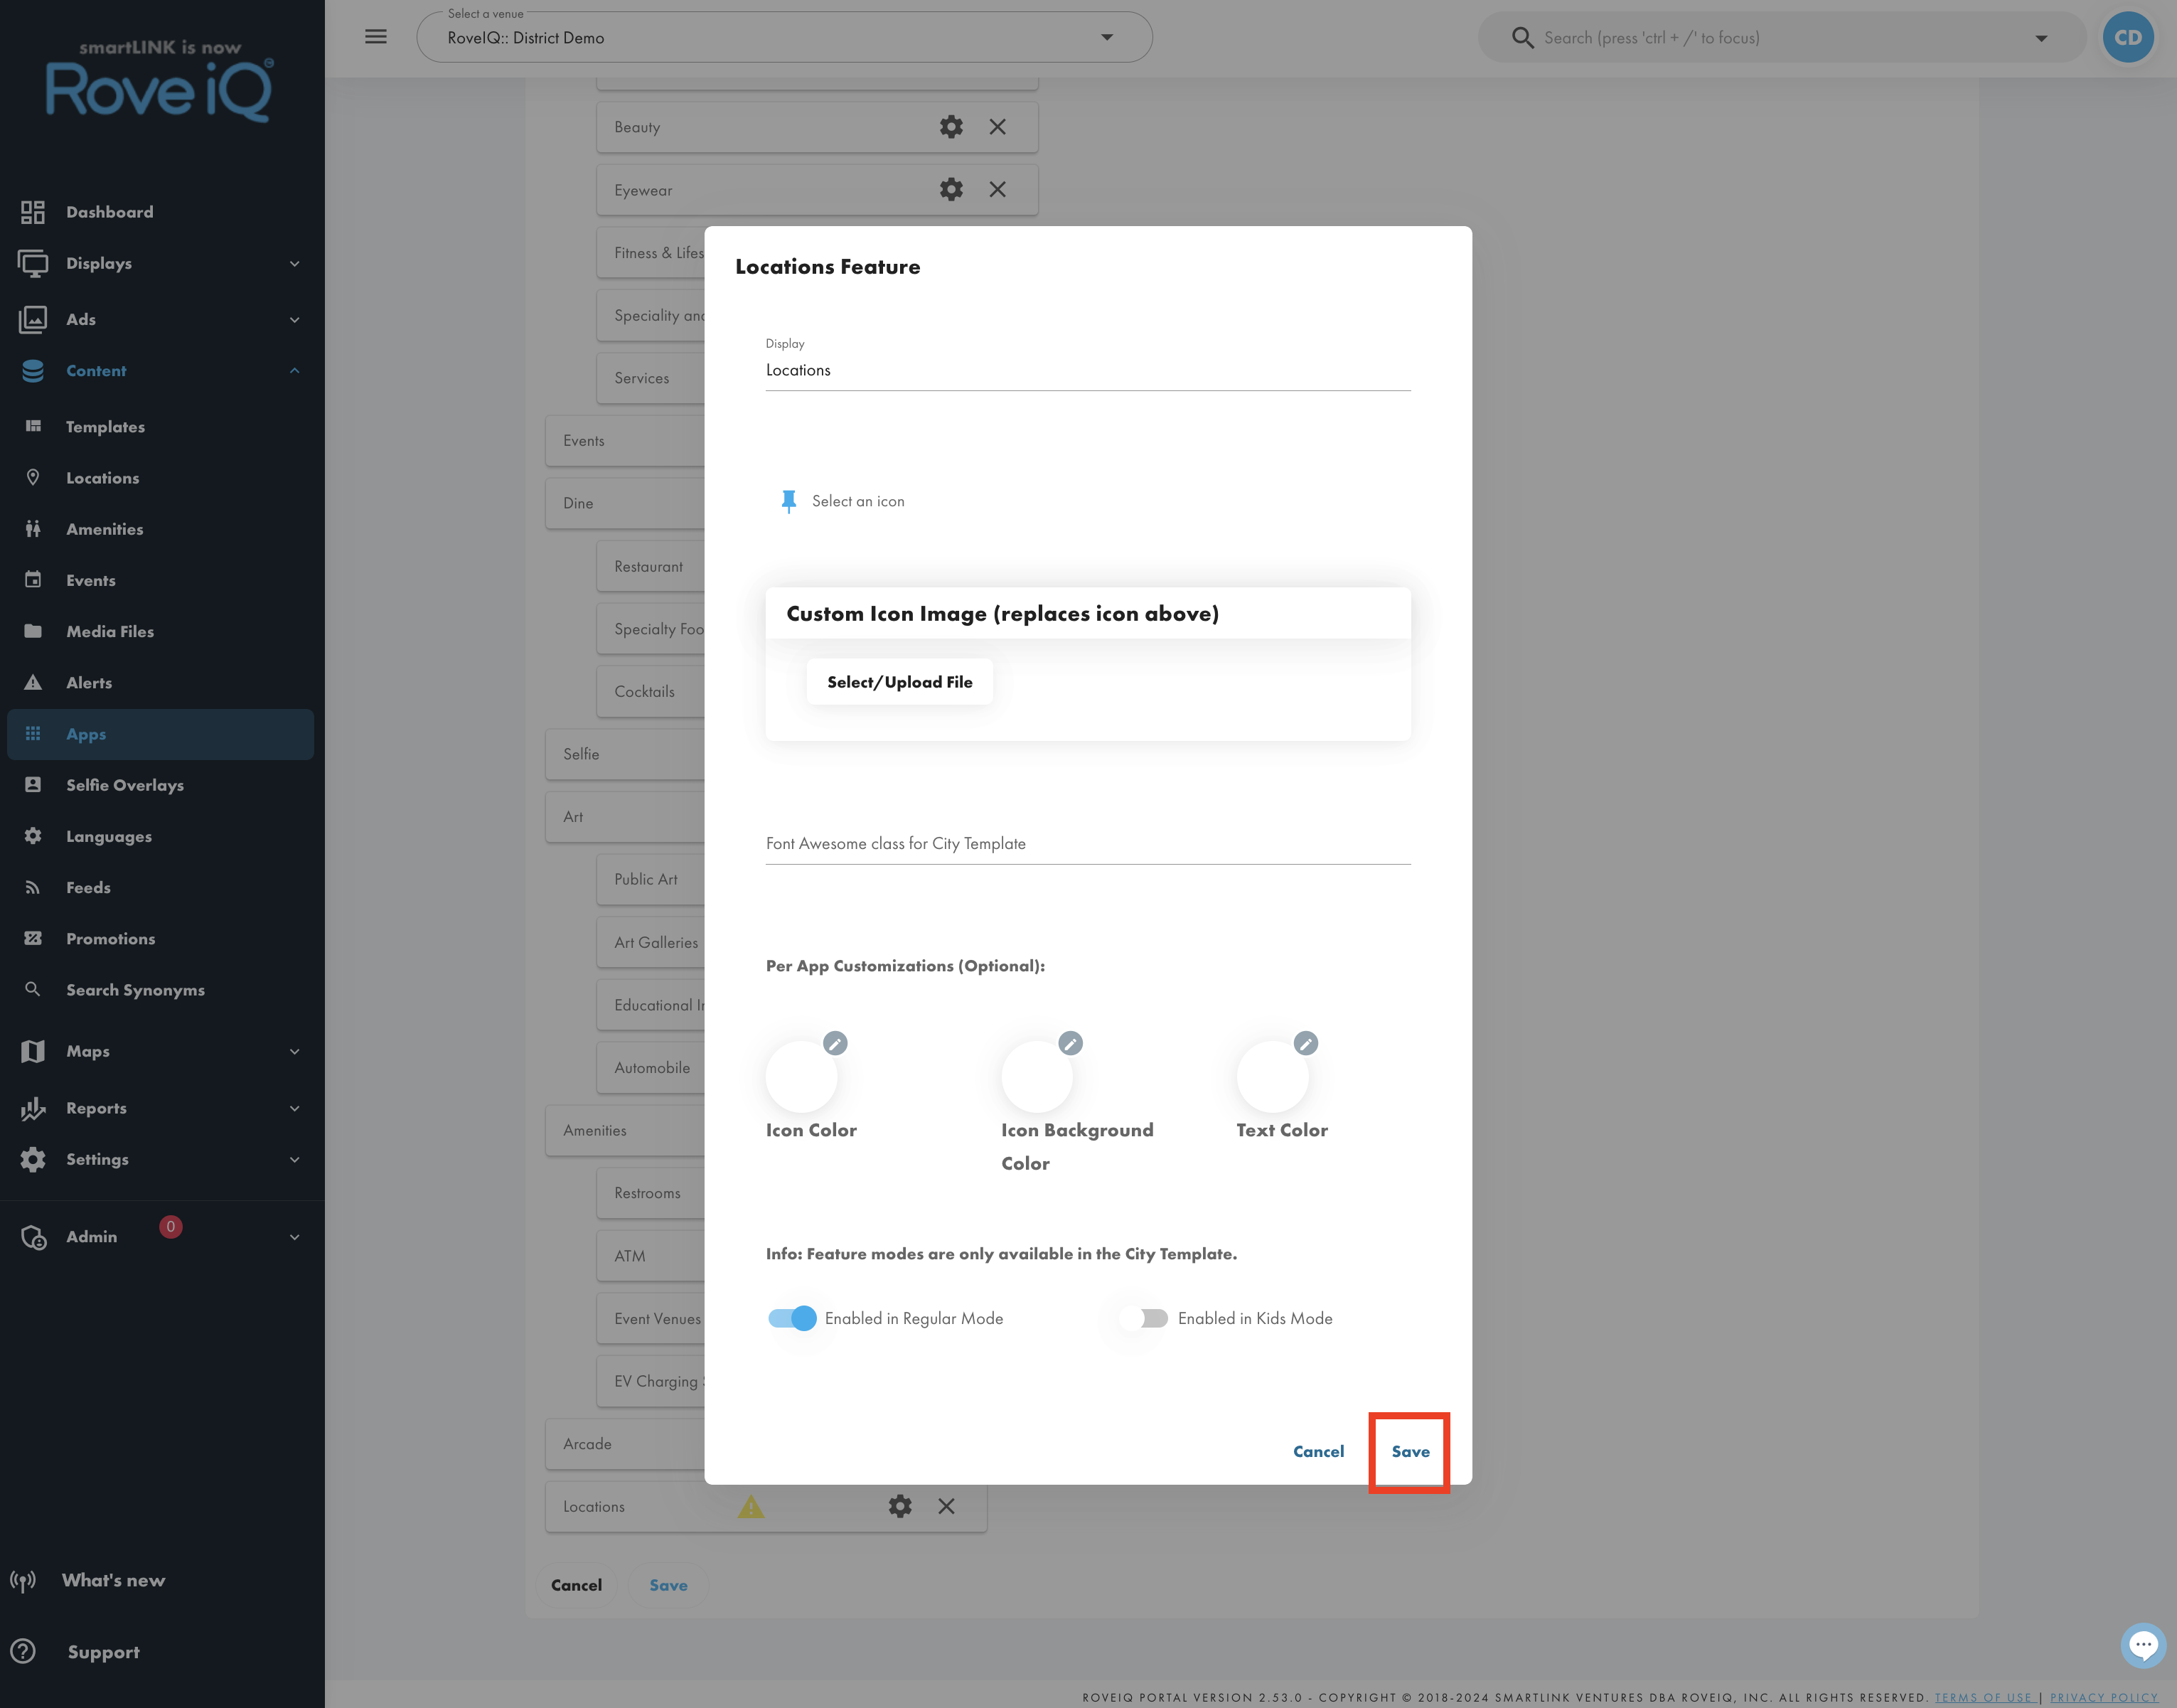Click the Select/Upload File button
The image size is (2177, 1708).
899,682
